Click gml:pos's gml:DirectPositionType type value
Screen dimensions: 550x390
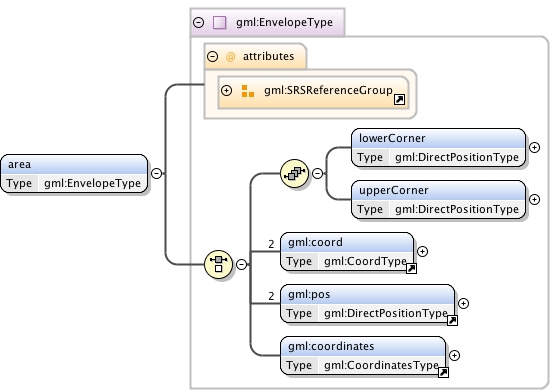tap(386, 314)
